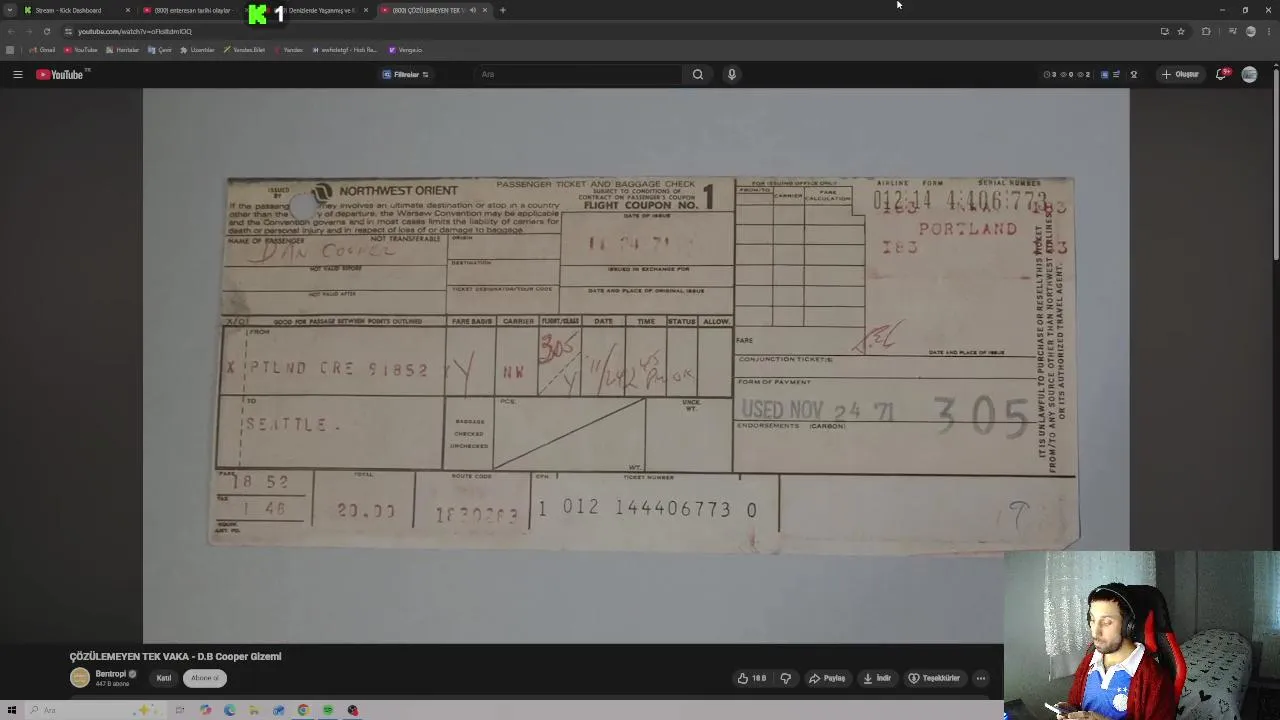The image size is (1280, 720).
Task: Like the video with thumbs up
Action: pos(751,678)
